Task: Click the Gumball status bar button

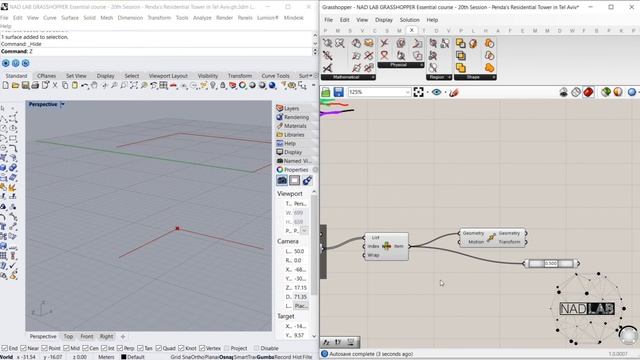Action: pos(265,357)
